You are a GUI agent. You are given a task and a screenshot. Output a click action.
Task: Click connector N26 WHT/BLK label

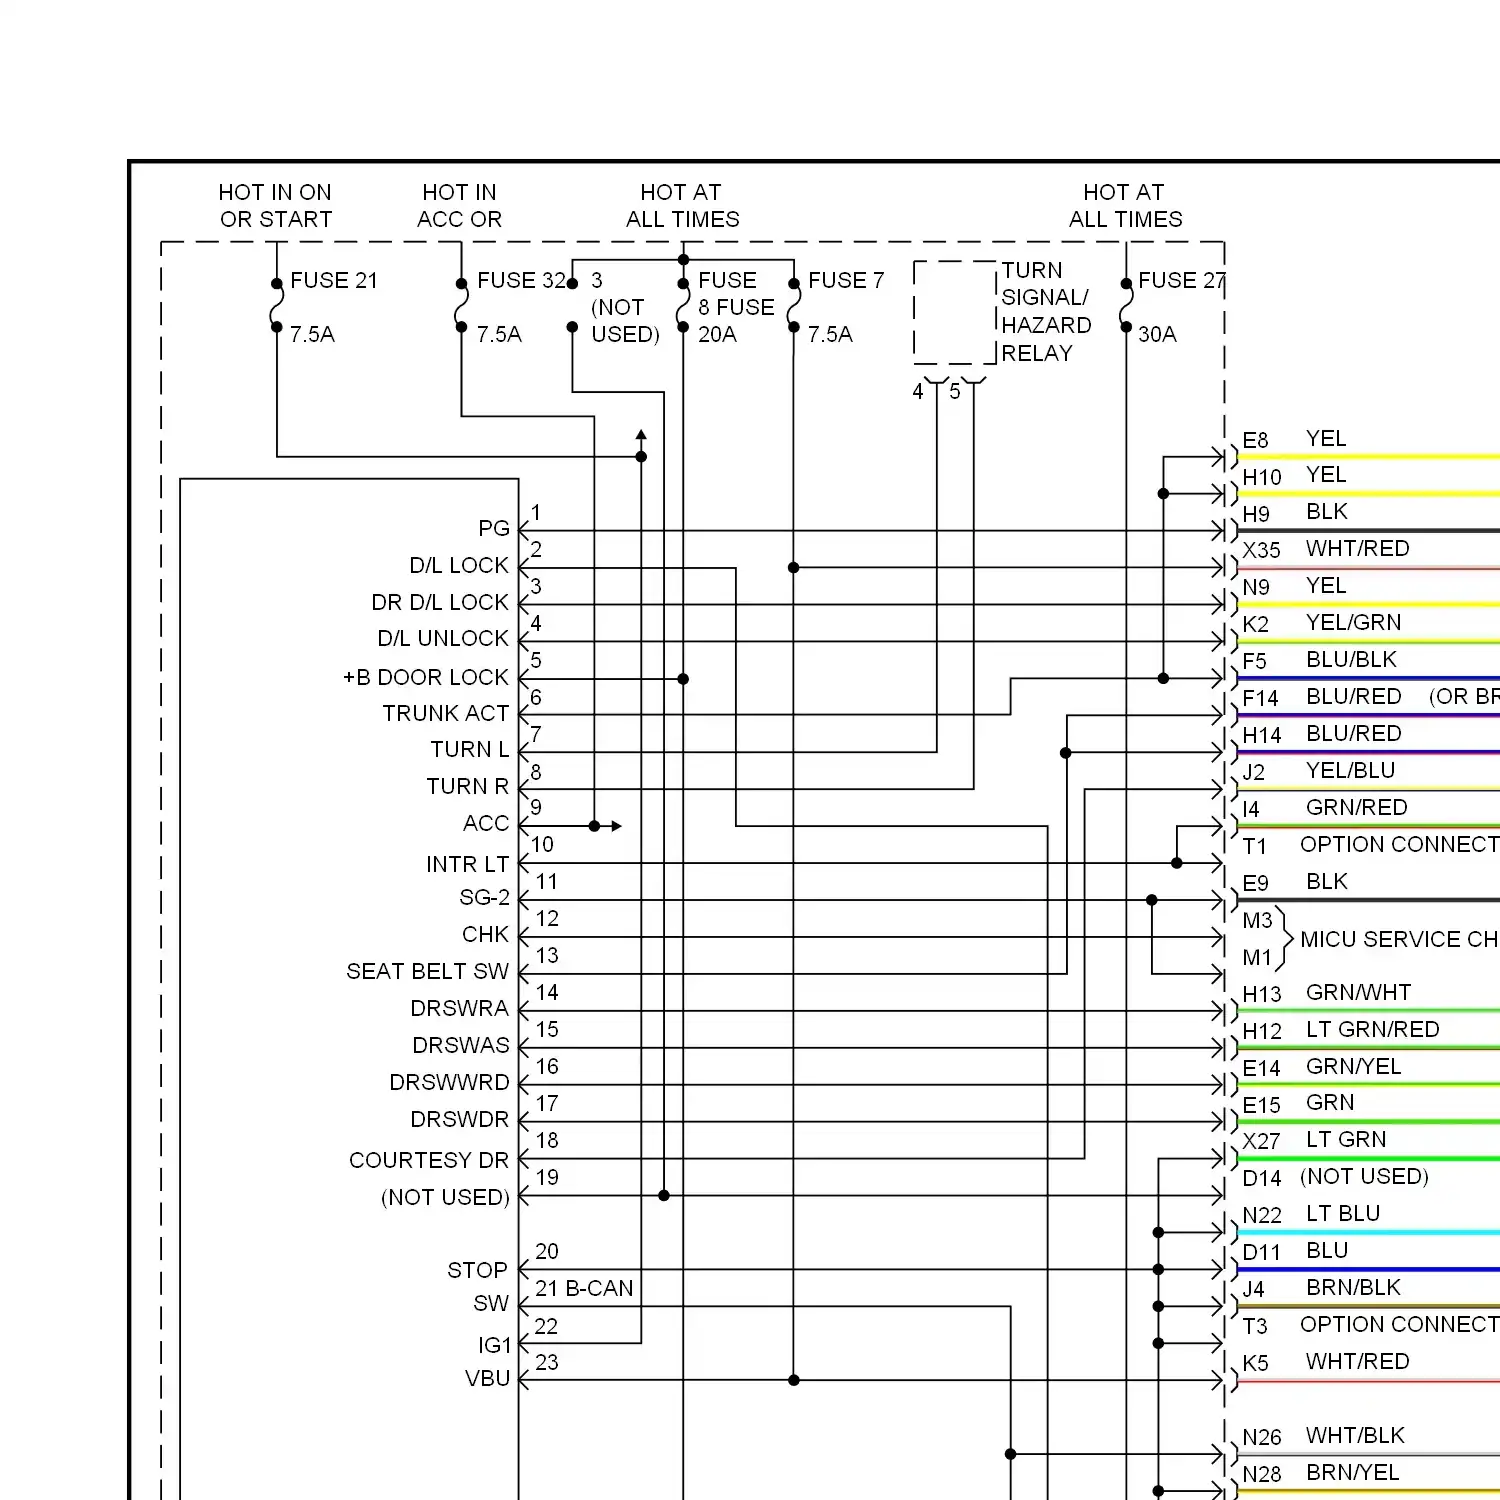pos(1324,1437)
